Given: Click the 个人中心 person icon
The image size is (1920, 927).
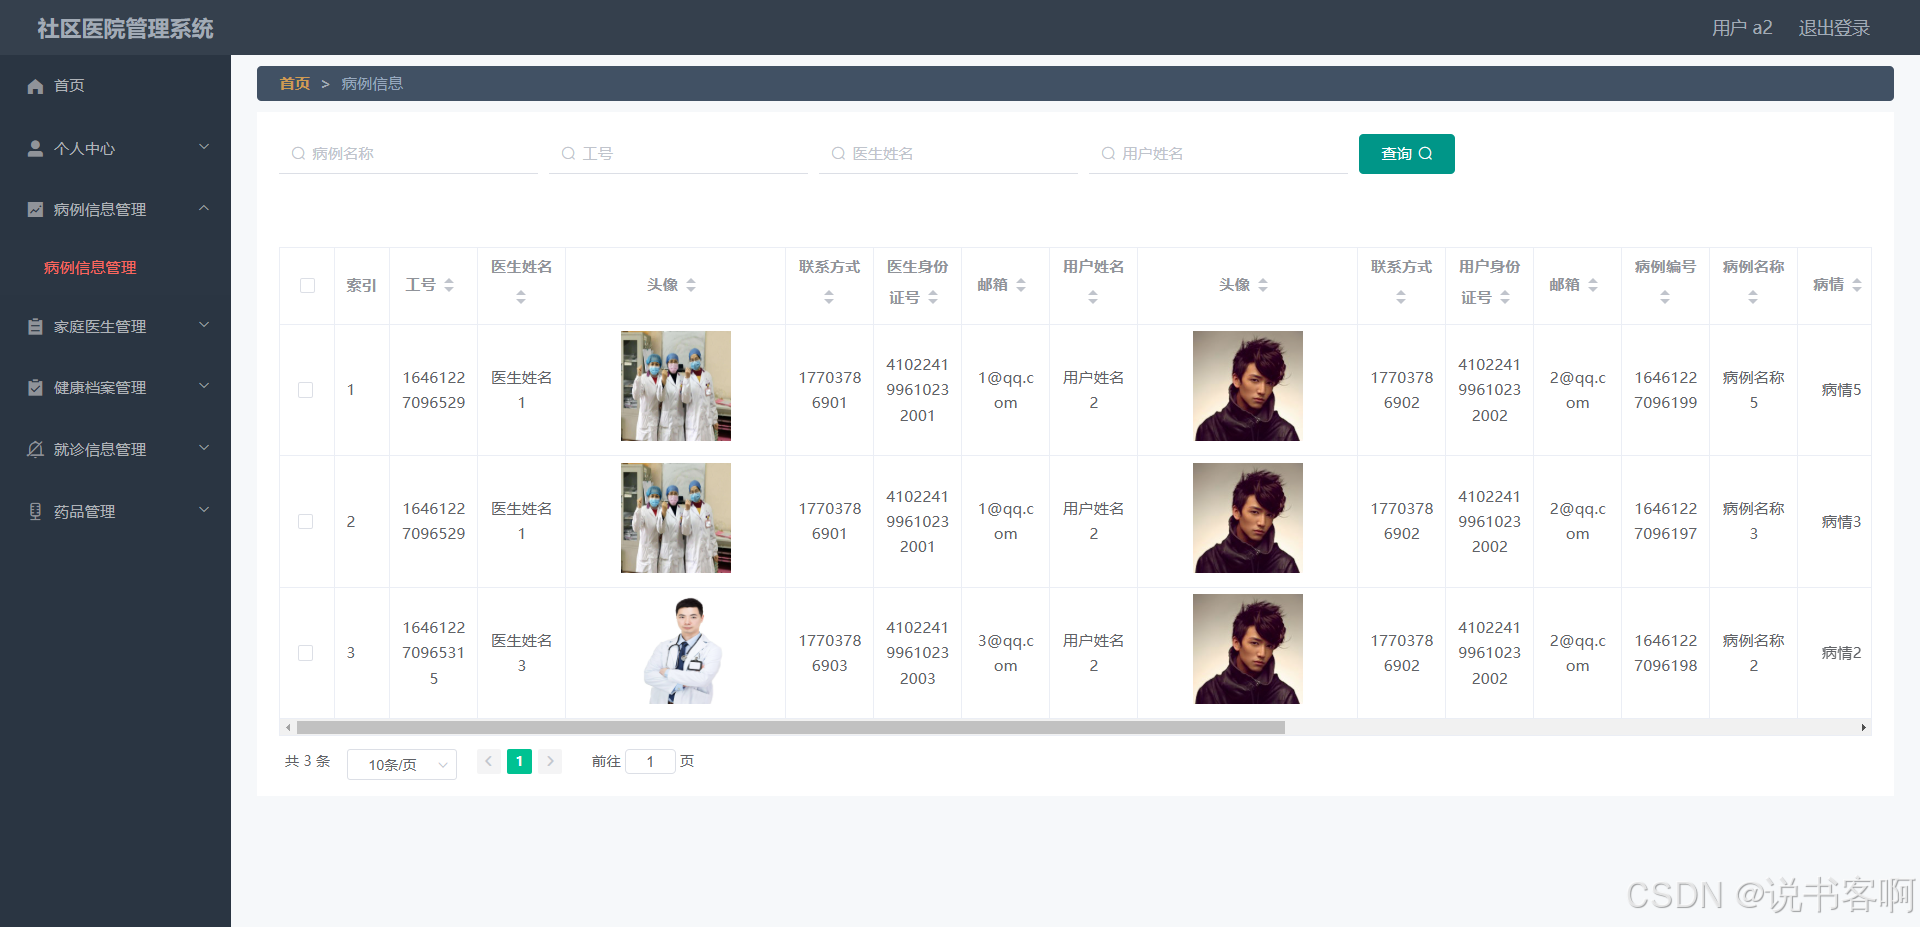Looking at the screenshot, I should click(x=35, y=148).
